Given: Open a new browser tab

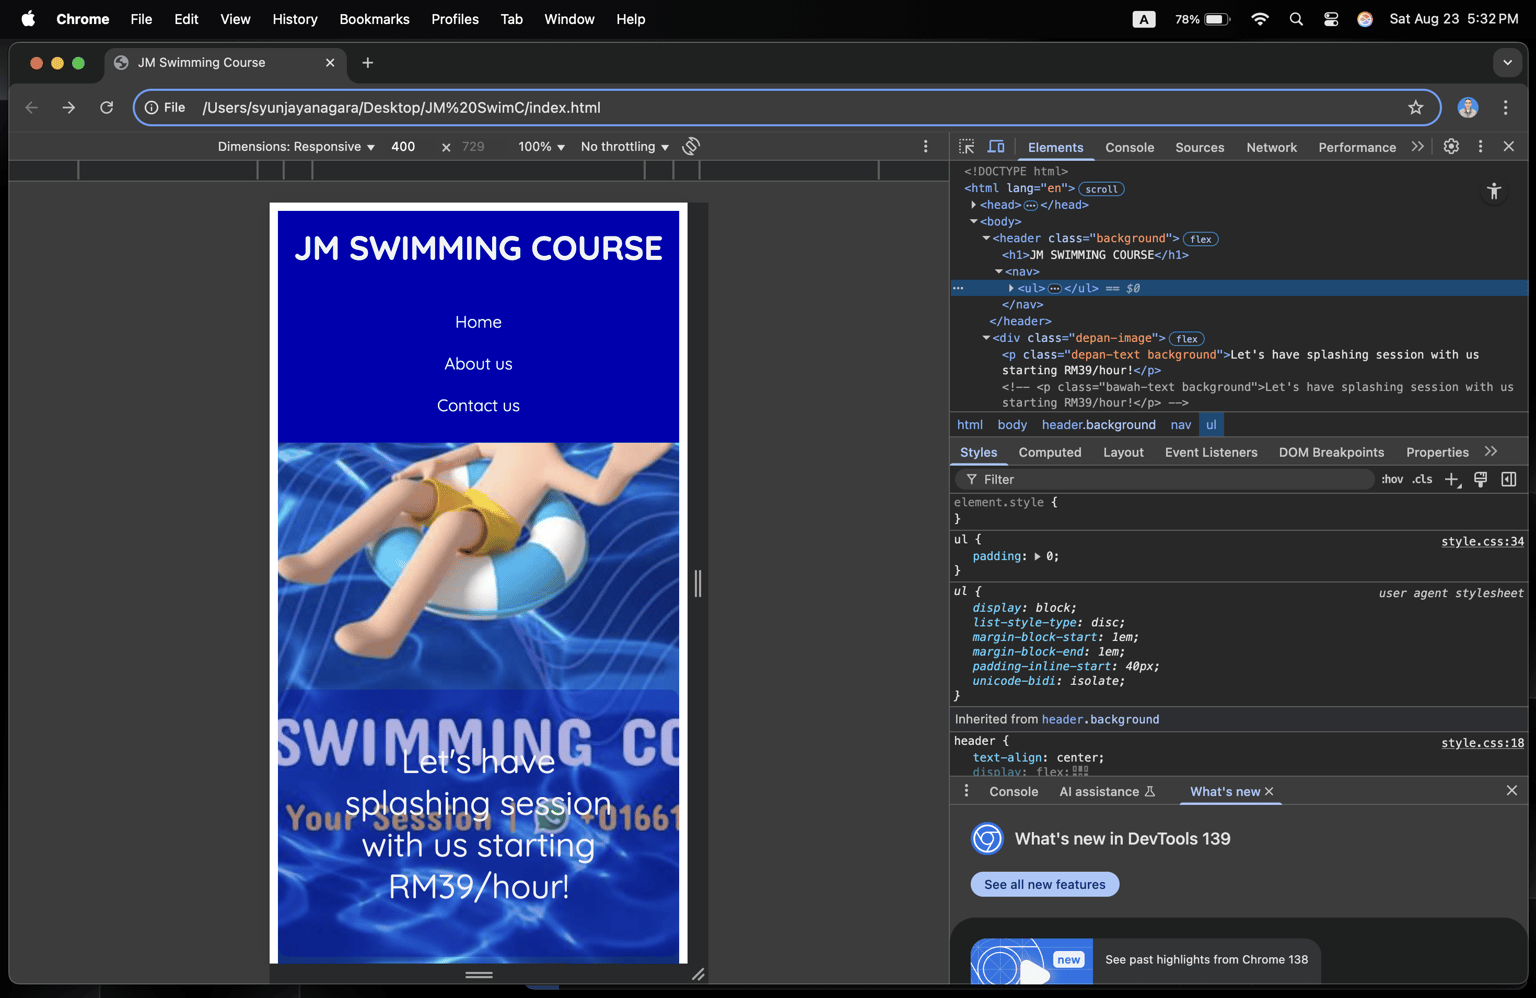Looking at the screenshot, I should tap(368, 62).
